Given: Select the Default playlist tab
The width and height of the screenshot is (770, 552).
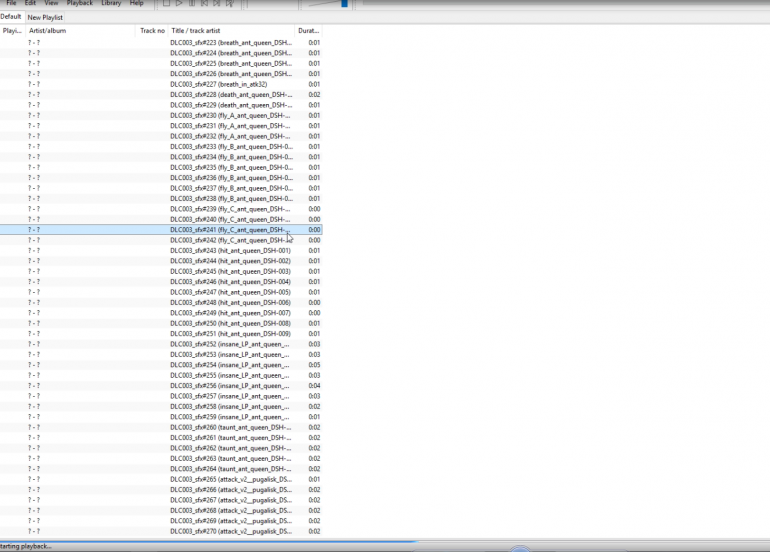Looking at the screenshot, I should [x=11, y=17].
